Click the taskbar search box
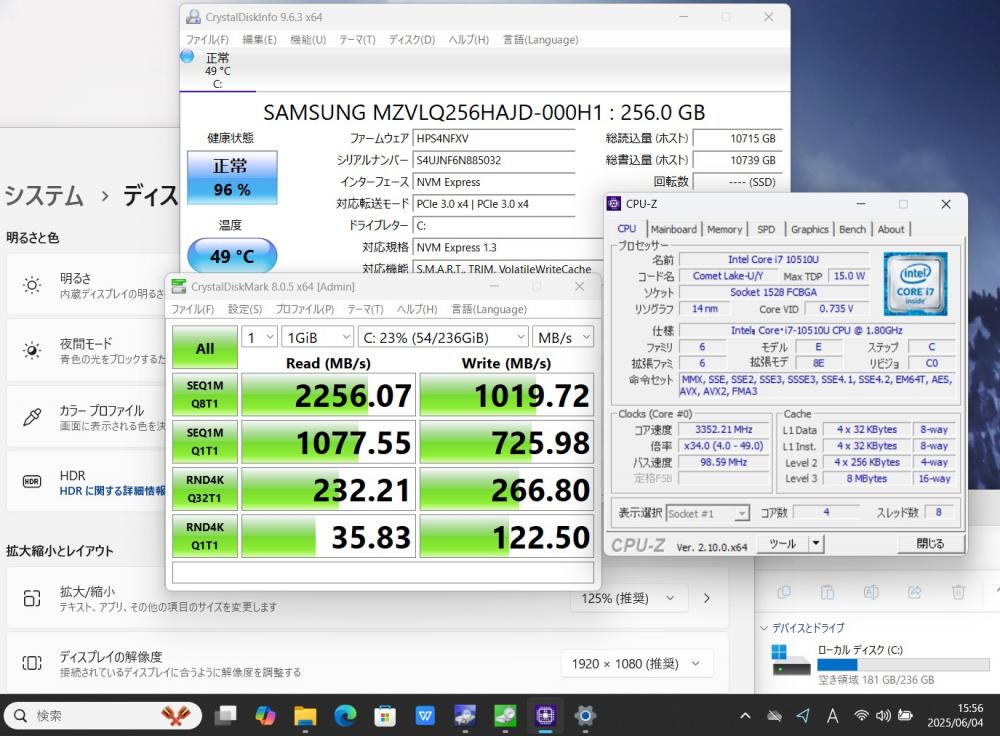 [103, 716]
